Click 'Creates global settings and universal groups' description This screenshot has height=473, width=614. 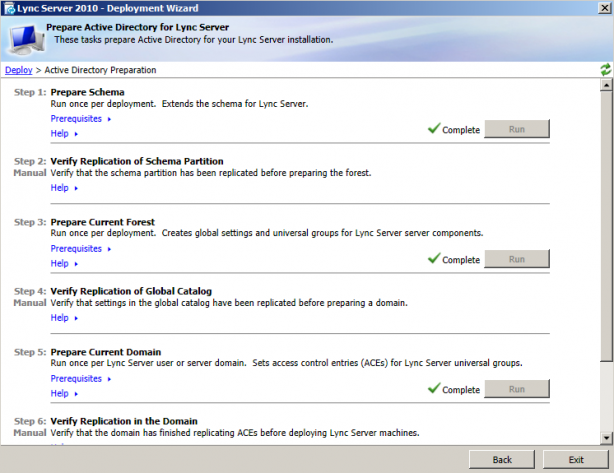[323, 233]
